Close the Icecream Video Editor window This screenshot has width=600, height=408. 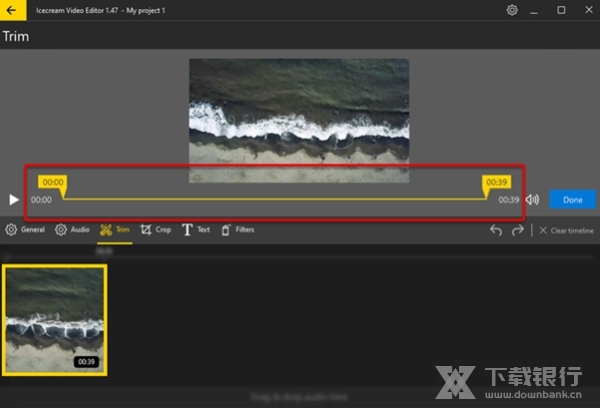click(x=589, y=10)
